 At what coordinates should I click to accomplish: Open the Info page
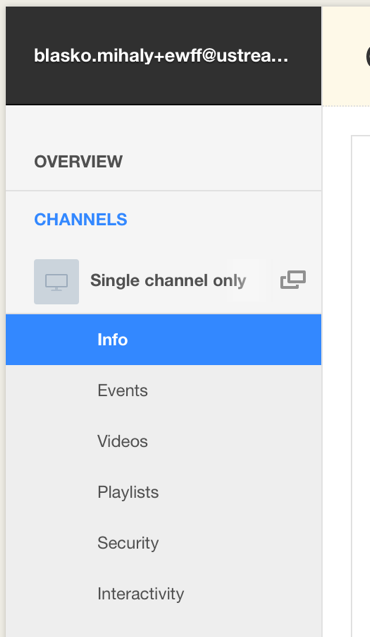click(163, 340)
